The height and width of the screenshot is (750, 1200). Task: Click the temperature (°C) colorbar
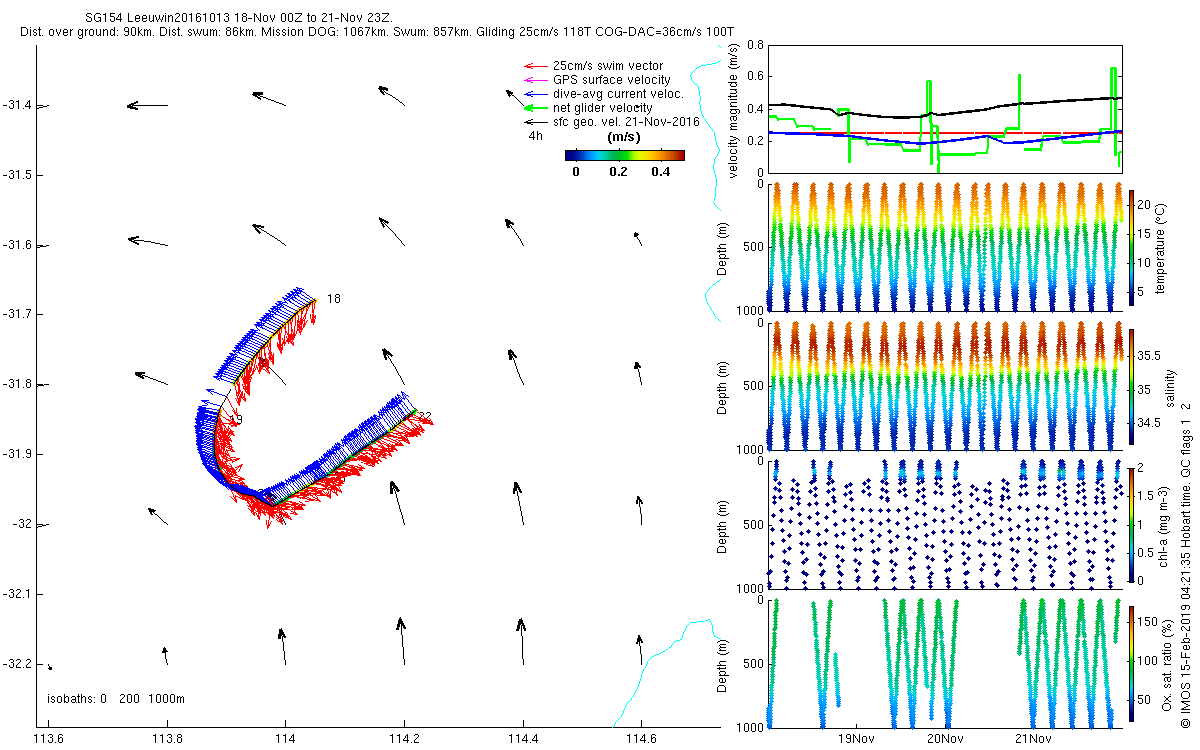[1132, 246]
